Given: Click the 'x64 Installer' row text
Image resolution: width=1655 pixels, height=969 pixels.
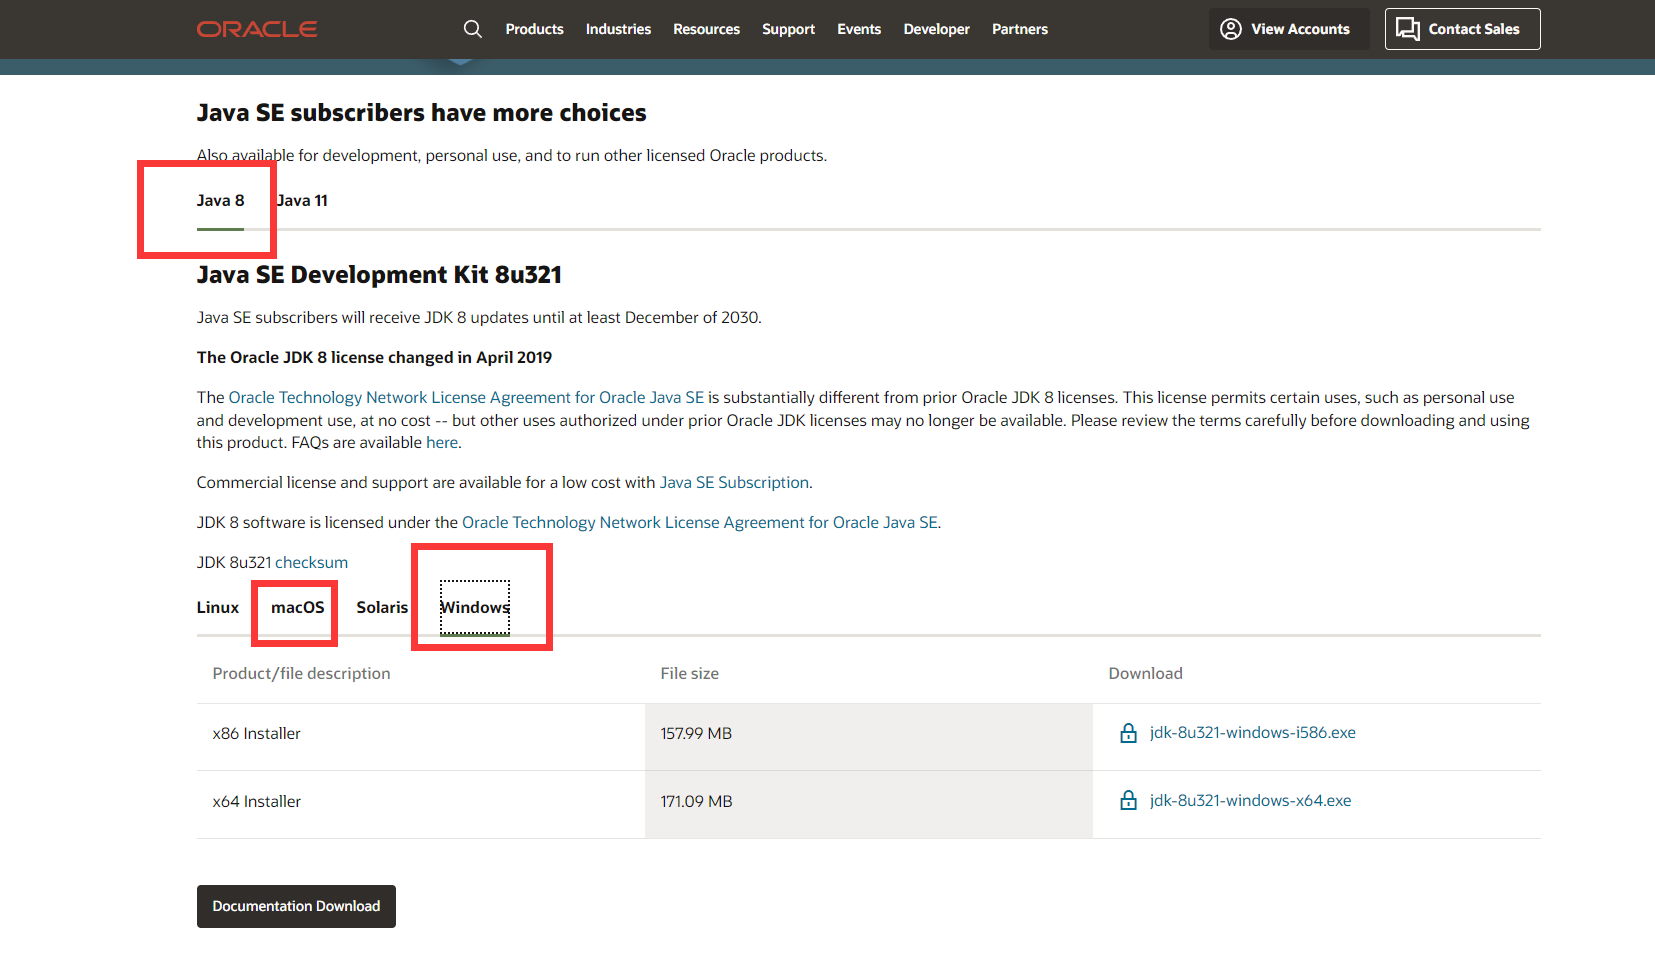Looking at the screenshot, I should click(x=256, y=802).
